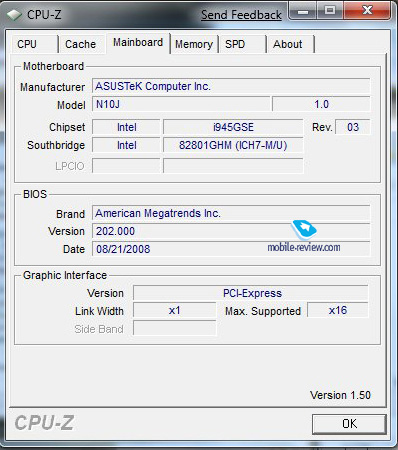
Task: Click the empty LPCIO vendor field
Action: [126, 166]
